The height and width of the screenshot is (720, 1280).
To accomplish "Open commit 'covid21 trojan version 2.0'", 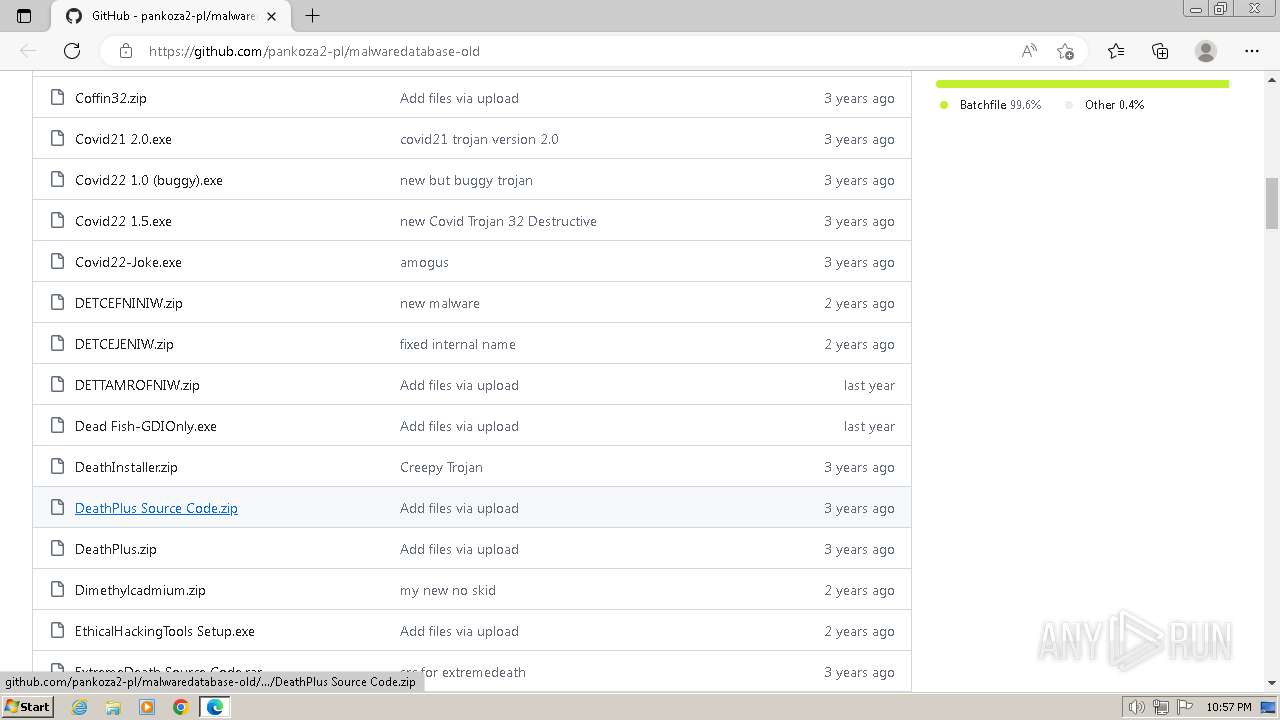I will coord(479,139).
